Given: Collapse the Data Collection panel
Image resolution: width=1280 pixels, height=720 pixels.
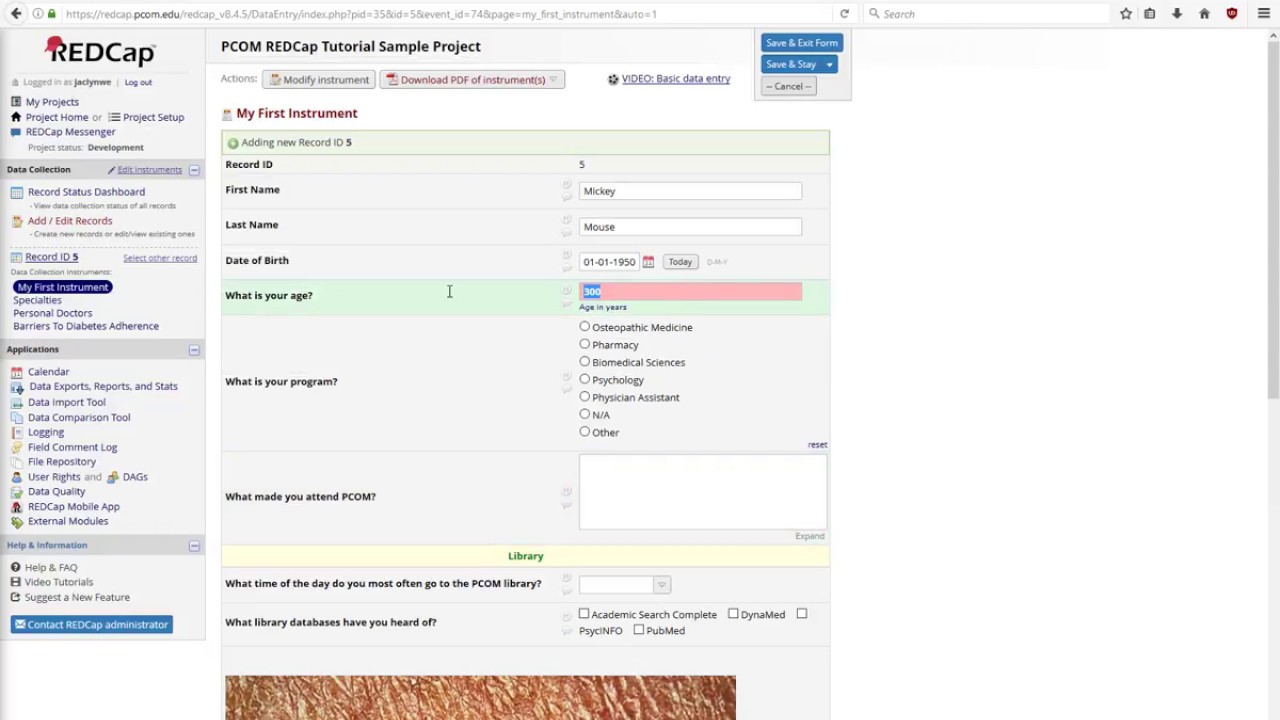Looking at the screenshot, I should pyautogui.click(x=194, y=170).
